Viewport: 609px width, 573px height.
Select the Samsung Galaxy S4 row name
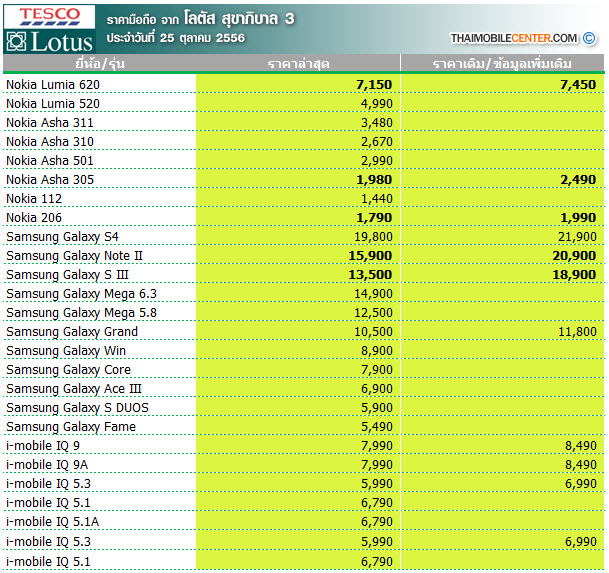(62, 237)
